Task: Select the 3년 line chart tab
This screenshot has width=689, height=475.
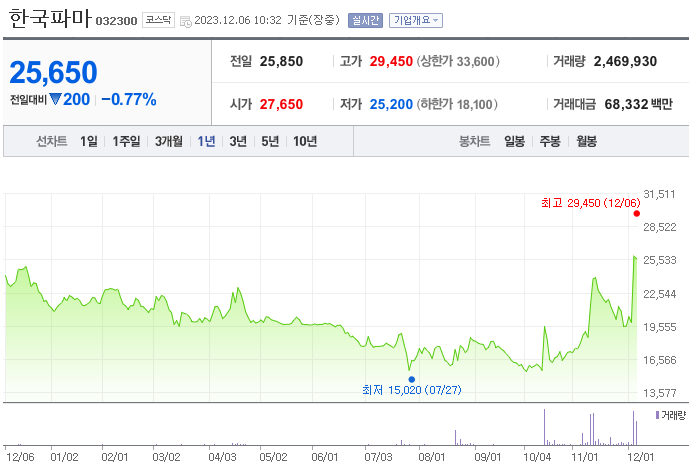Action: pyautogui.click(x=238, y=141)
